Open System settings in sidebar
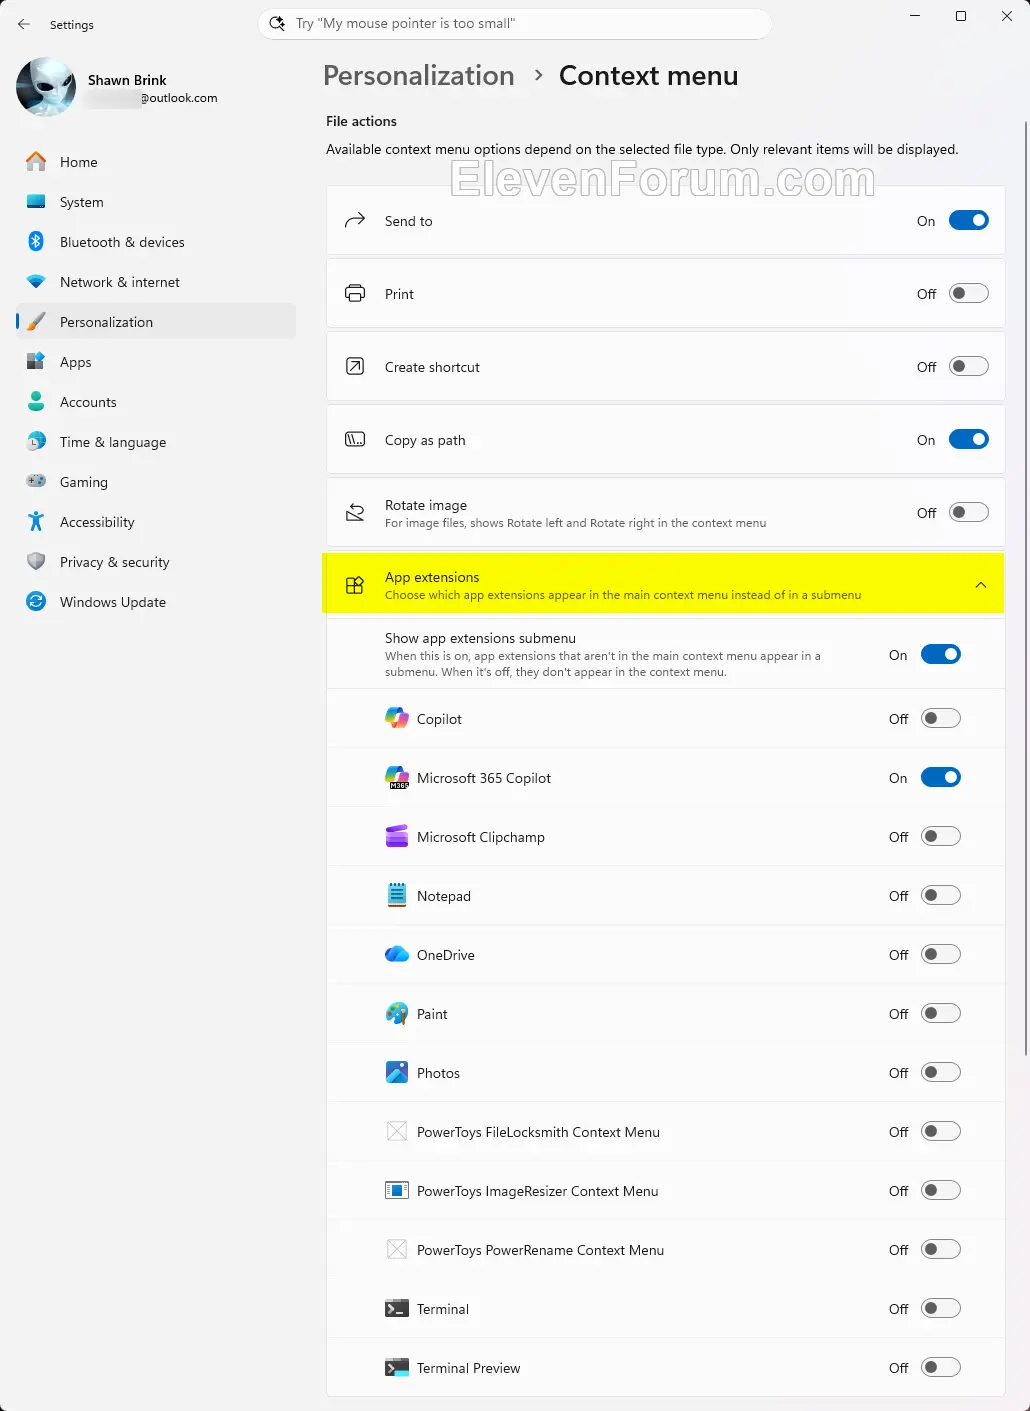Screen dimensions: 1030x1411 click(x=156, y=201)
